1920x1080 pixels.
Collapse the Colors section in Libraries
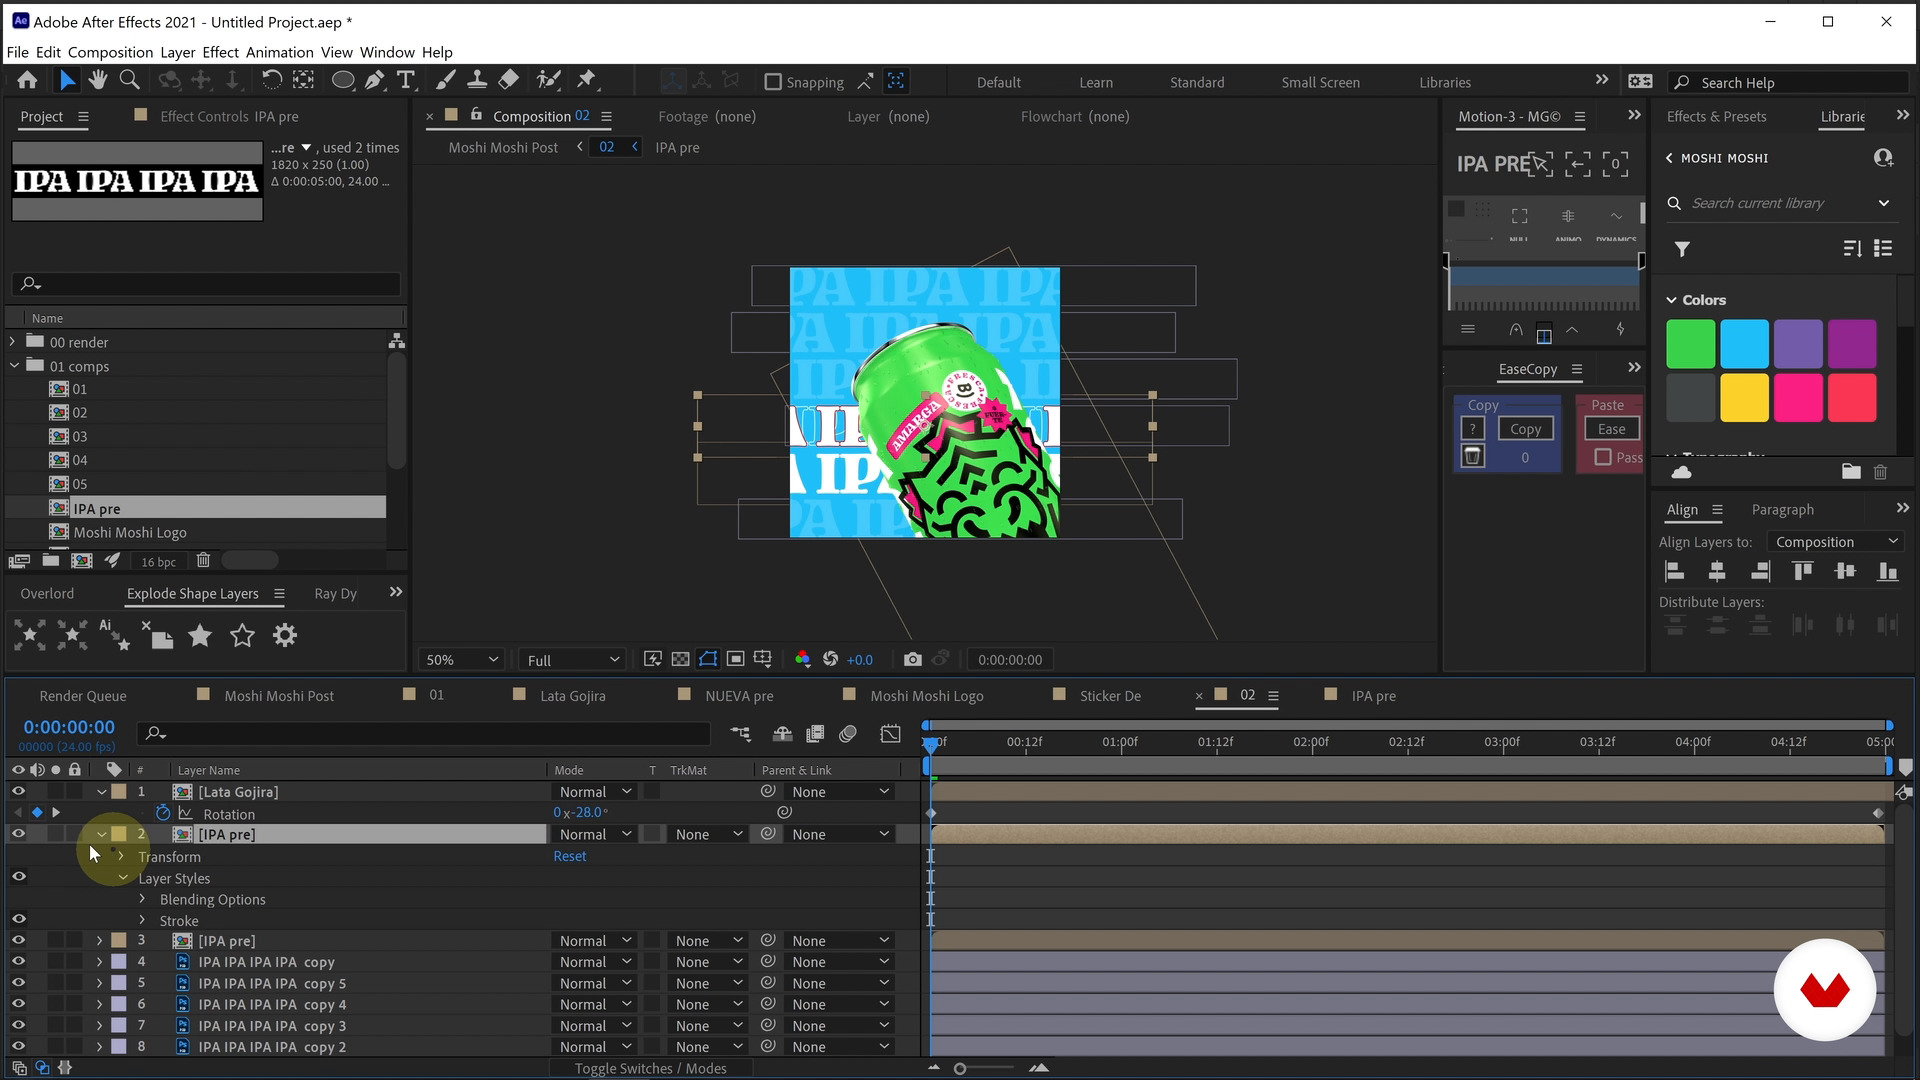[1671, 300]
